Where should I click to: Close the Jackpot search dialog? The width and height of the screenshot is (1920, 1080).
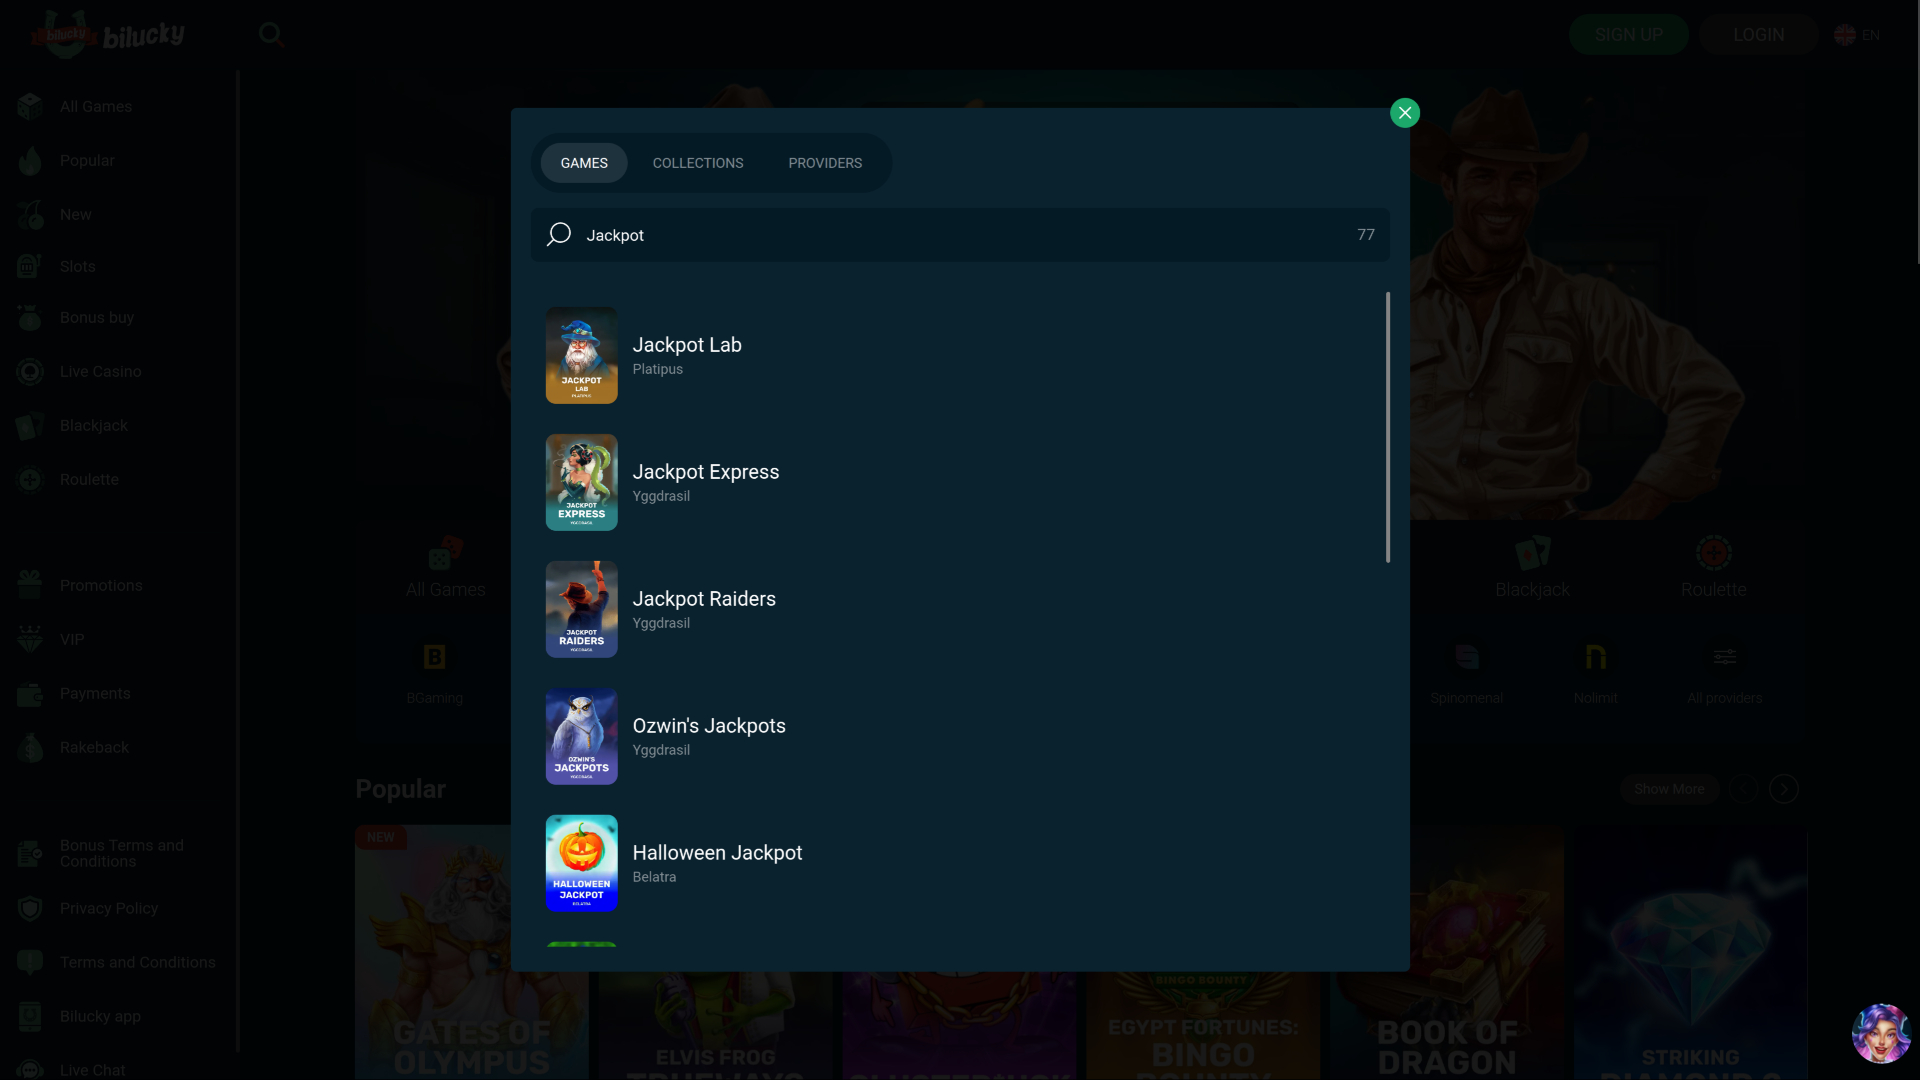click(x=1405, y=112)
